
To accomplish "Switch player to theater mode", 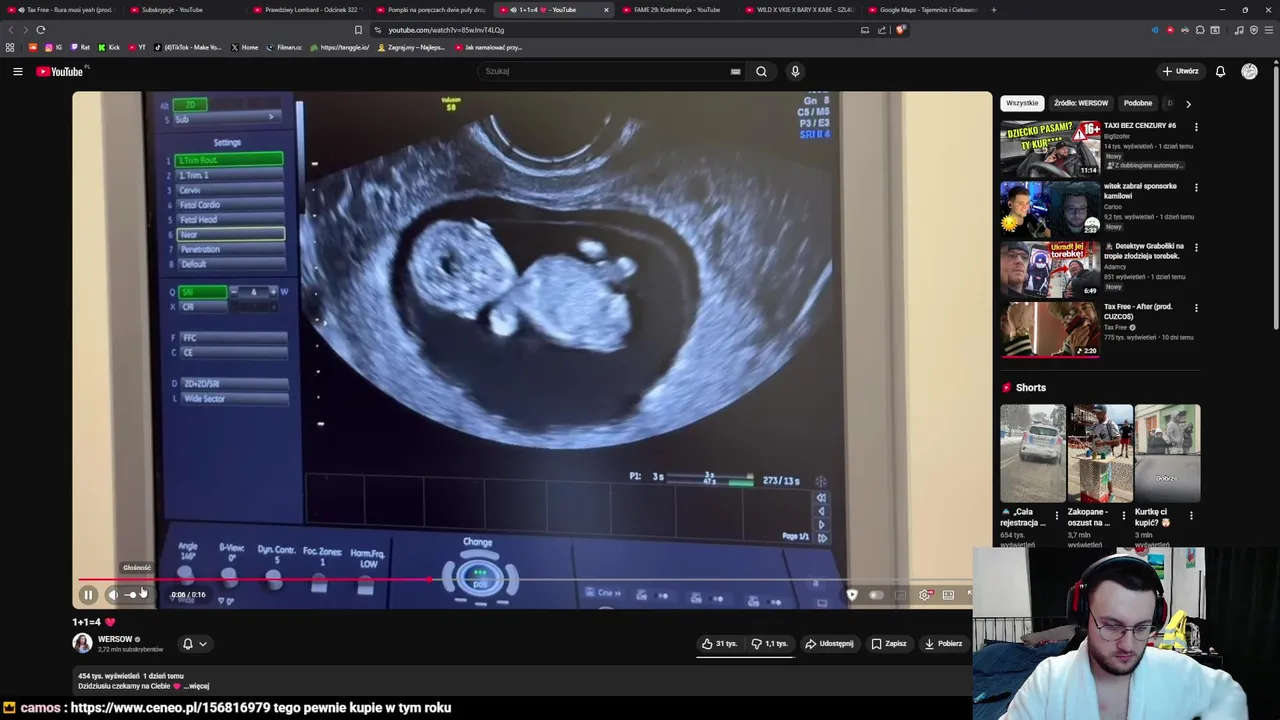I will (948, 595).
